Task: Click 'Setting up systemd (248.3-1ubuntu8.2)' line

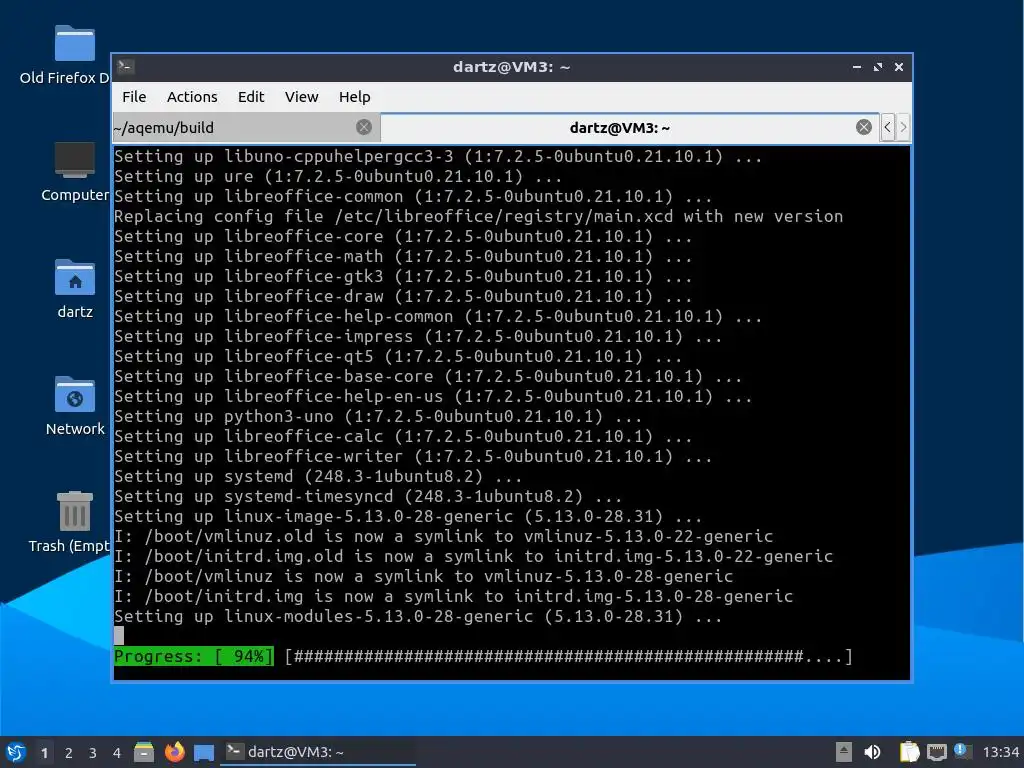Action: 318,476
